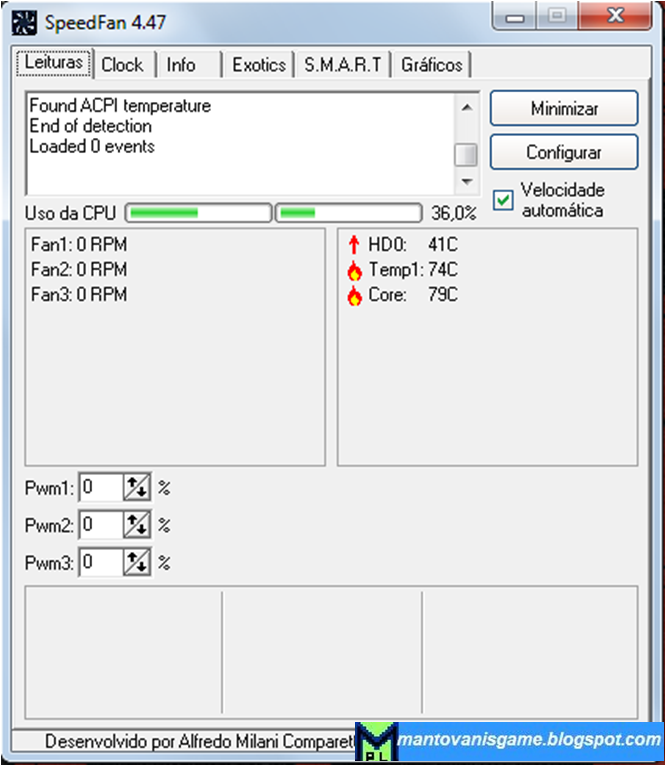Select the 'Fan2: 0 RPM' reading
This screenshot has height=766, width=666.
79,270
